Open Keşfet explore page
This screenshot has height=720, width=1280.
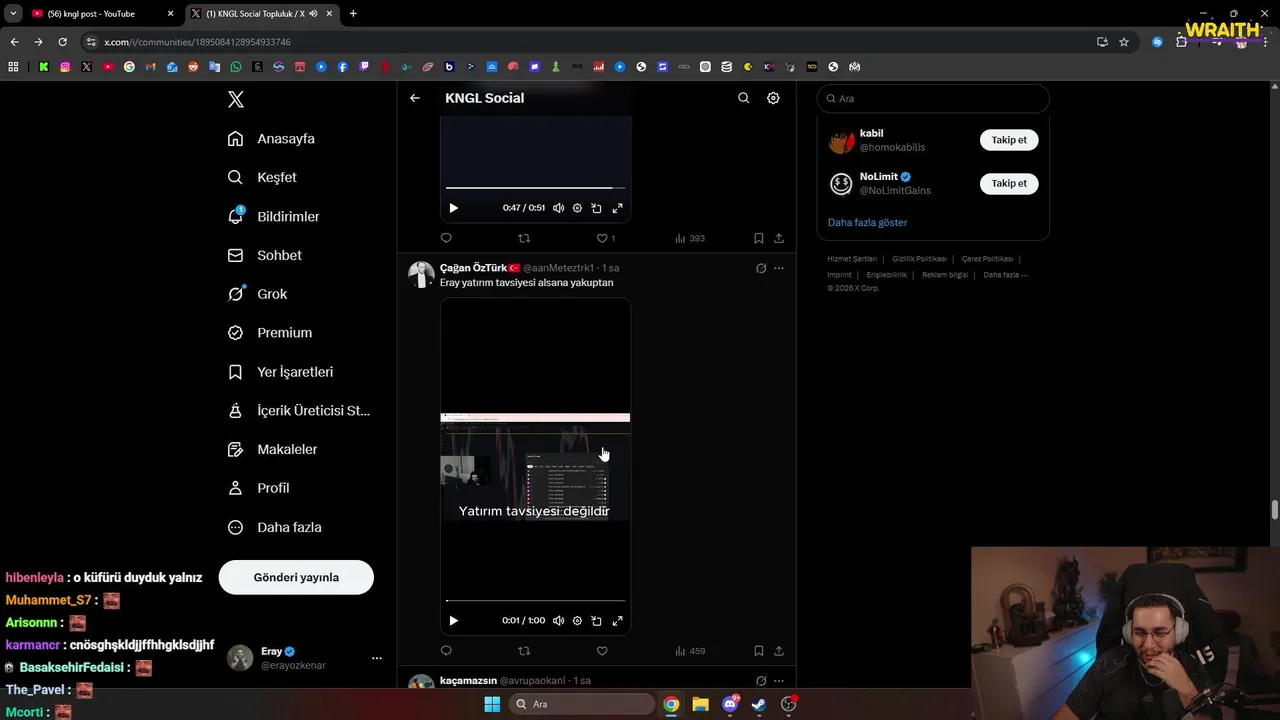pyautogui.click(x=262, y=177)
